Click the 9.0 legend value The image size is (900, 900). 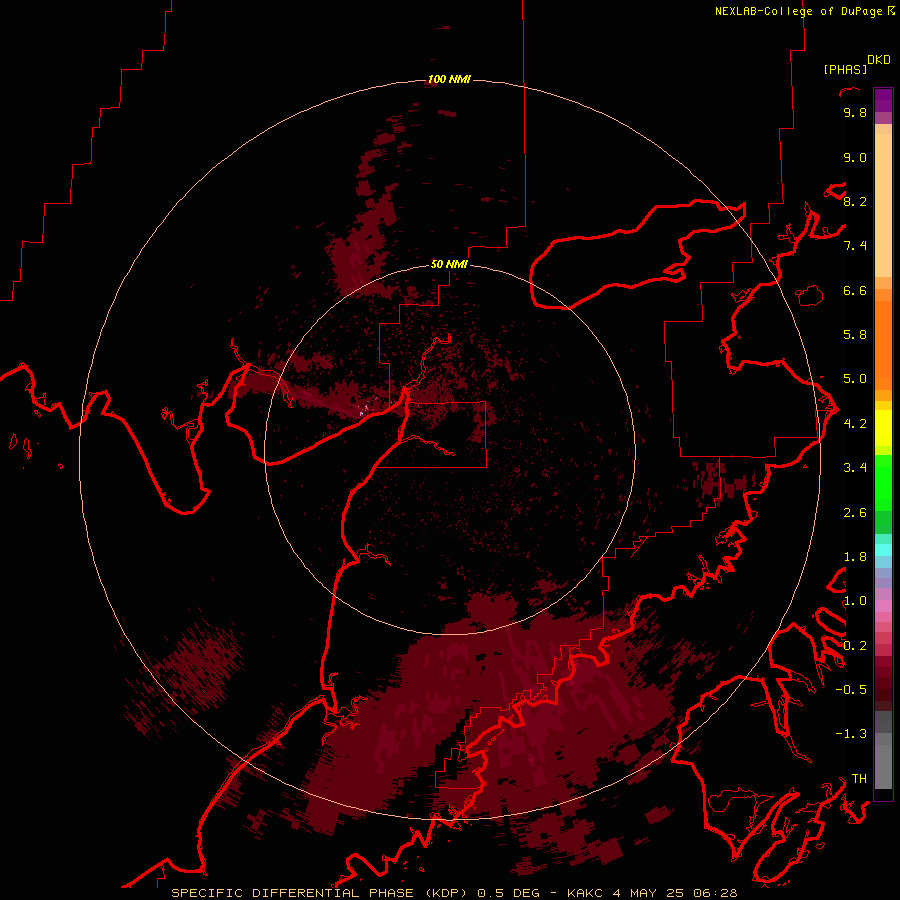point(855,157)
